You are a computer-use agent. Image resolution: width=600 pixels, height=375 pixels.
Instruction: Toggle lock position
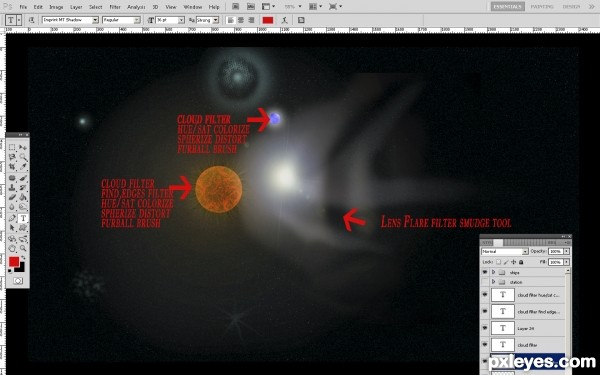[x=514, y=262]
